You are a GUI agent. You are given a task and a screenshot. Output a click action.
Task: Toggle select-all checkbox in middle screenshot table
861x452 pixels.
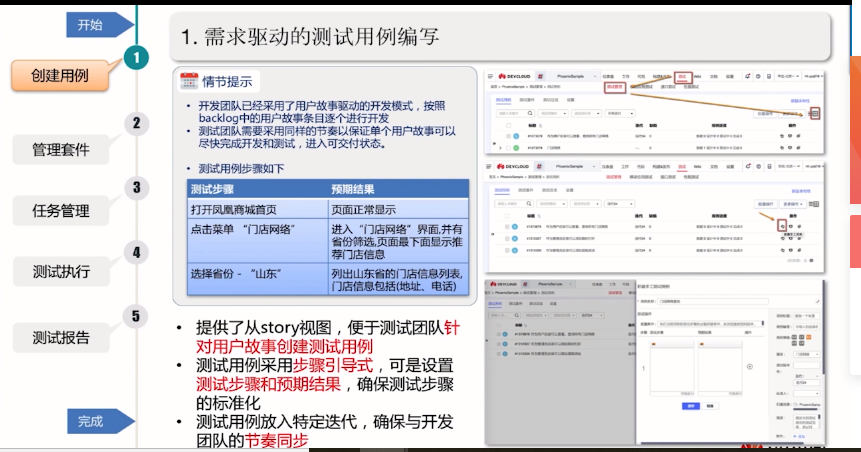pyautogui.click(x=507, y=216)
